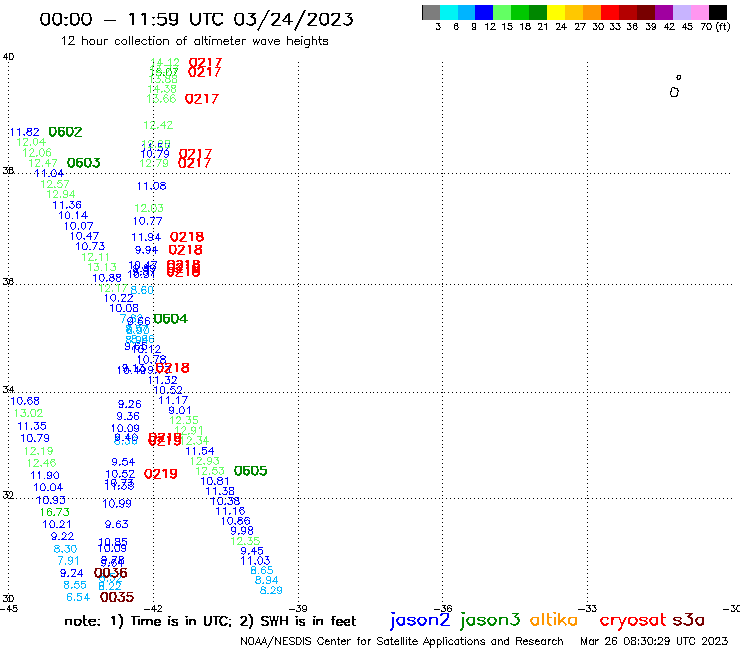The height and width of the screenshot is (650, 740).
Task: Click the 9.54 wave height value
Action: point(123,462)
